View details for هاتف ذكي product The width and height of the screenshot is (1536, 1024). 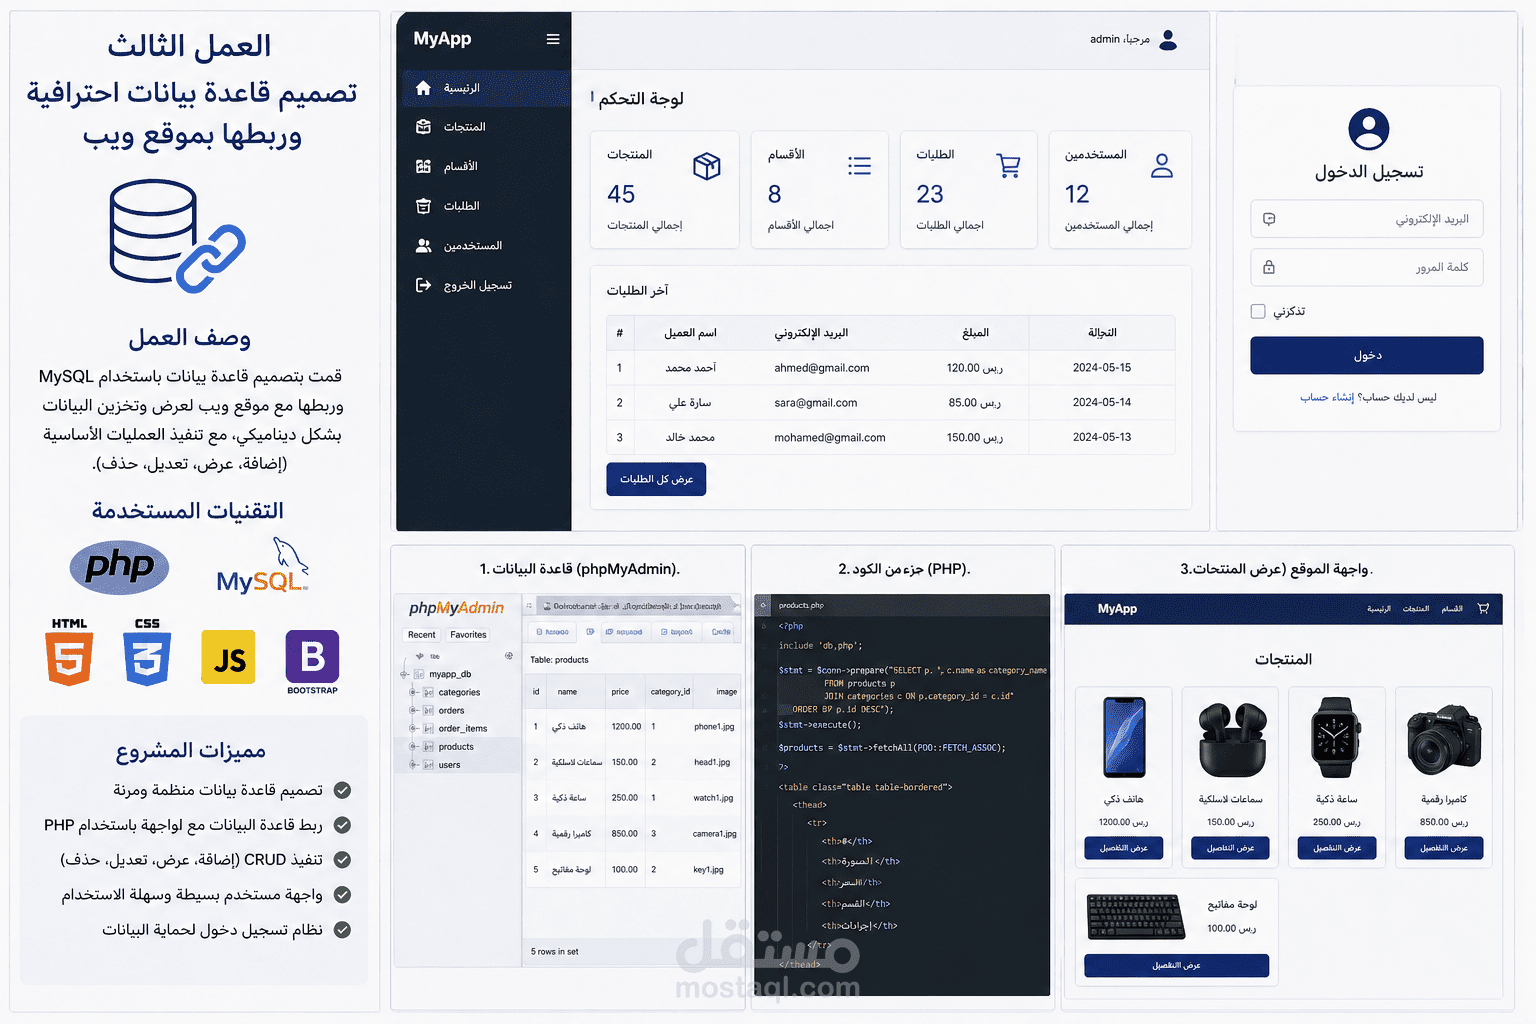click(x=1124, y=848)
